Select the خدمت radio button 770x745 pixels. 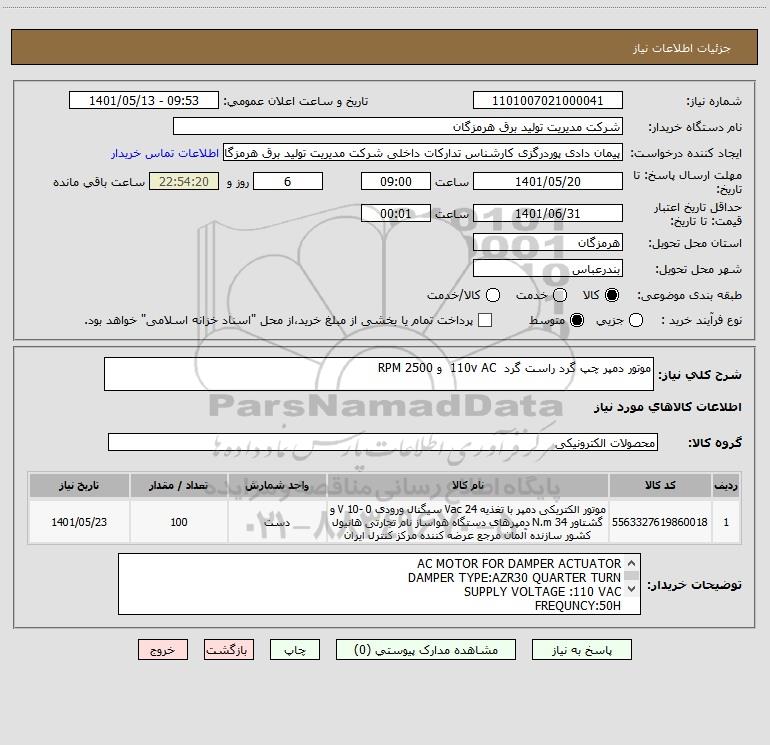tap(560, 295)
